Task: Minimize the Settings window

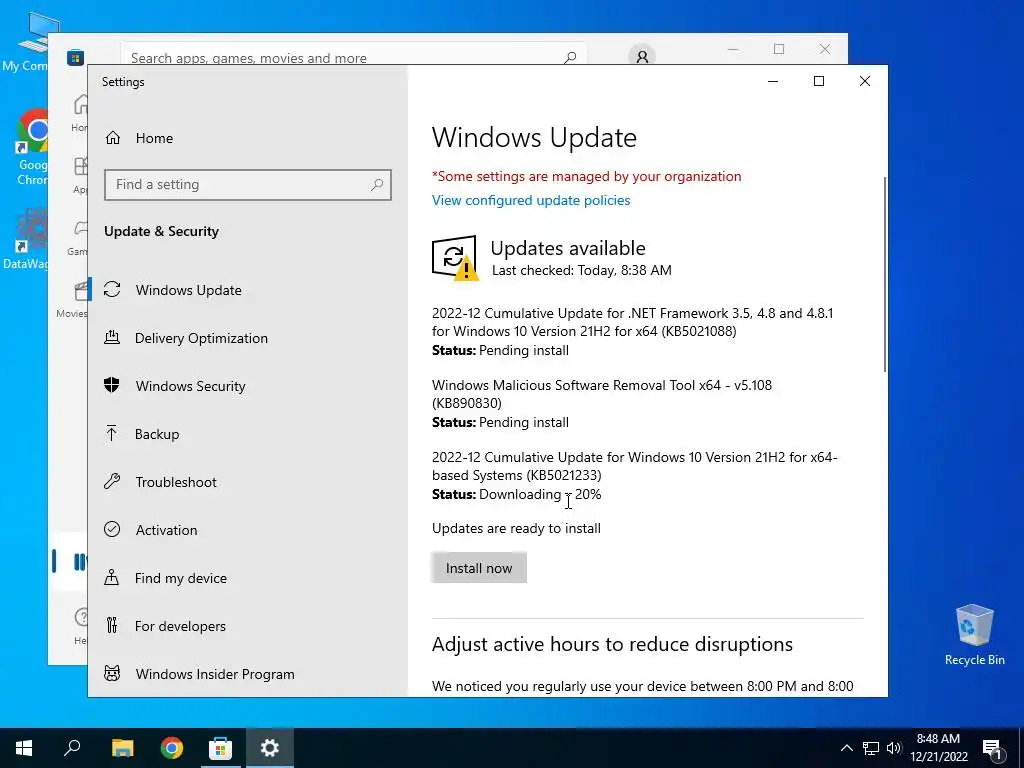Action: point(773,81)
